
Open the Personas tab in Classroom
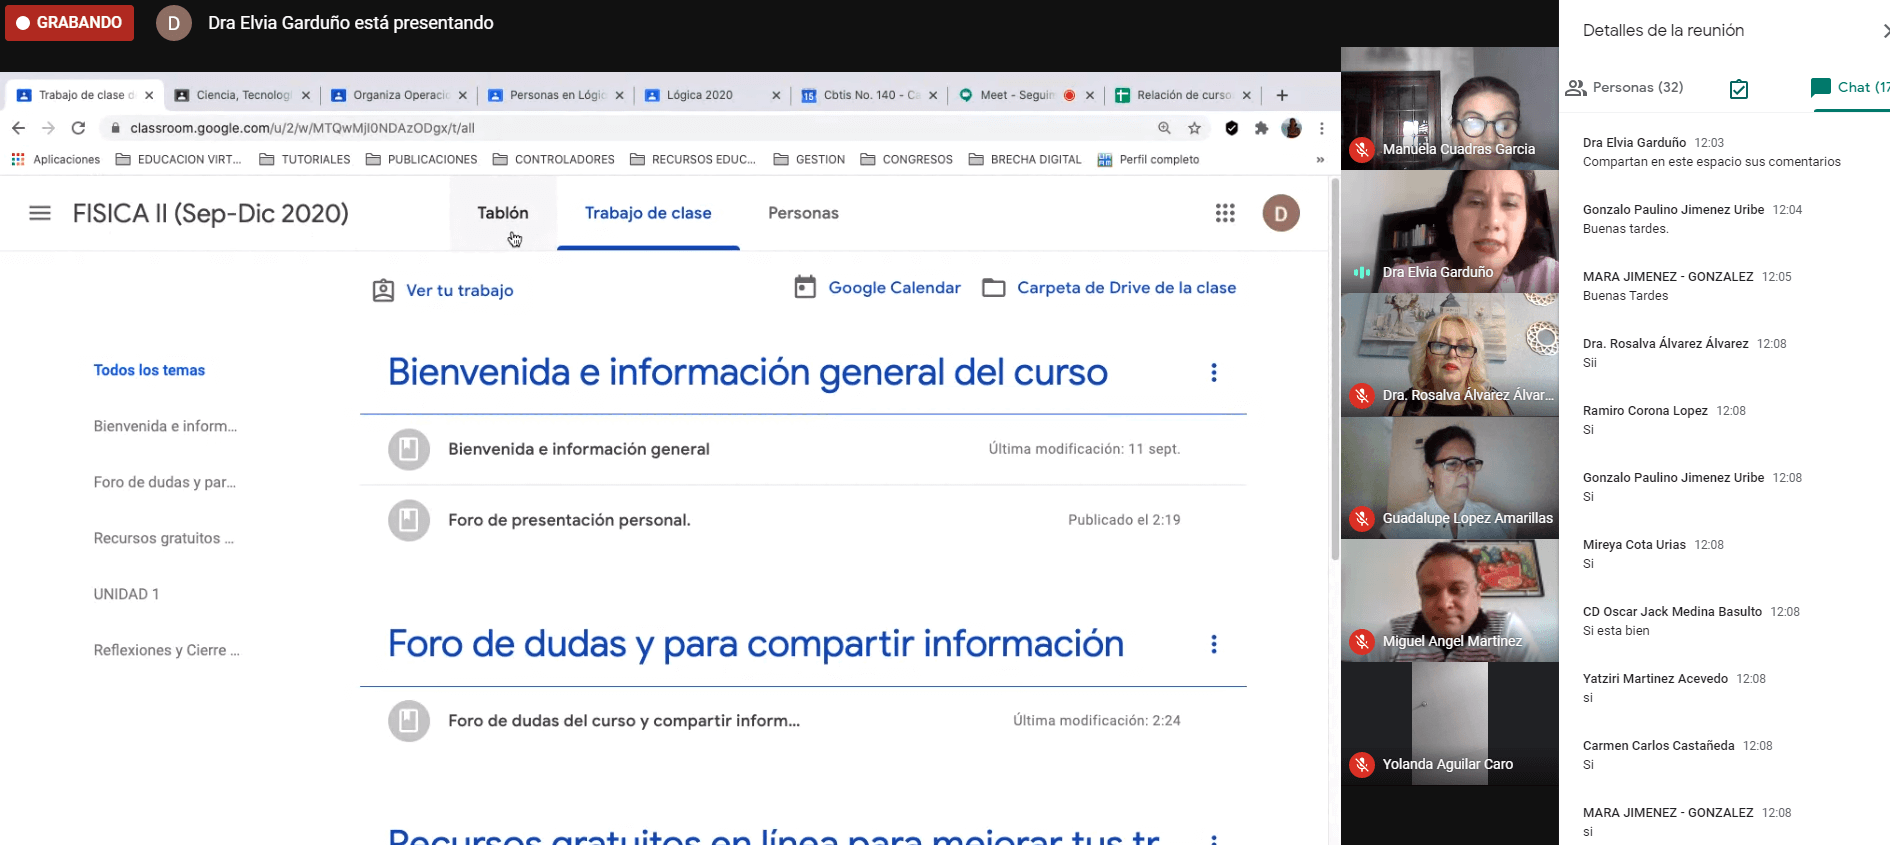point(803,213)
